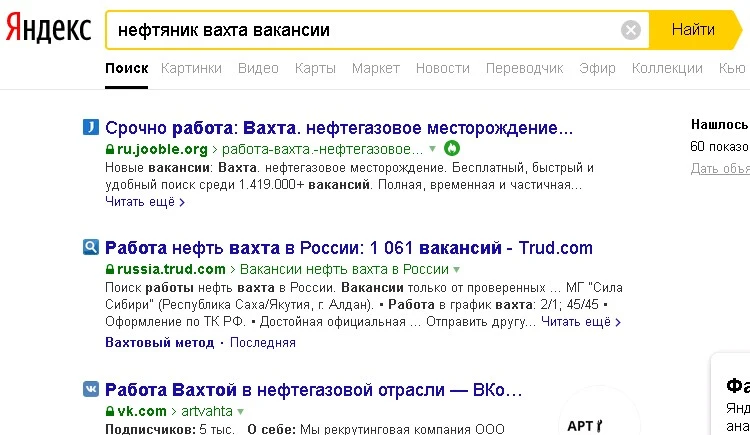Switch to the Картинки tab
This screenshot has height=435, width=750.
coord(191,68)
